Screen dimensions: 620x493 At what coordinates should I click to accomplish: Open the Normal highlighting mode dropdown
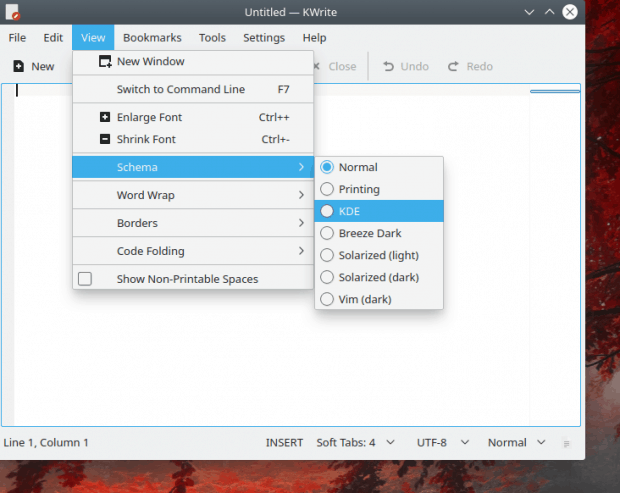point(516,442)
